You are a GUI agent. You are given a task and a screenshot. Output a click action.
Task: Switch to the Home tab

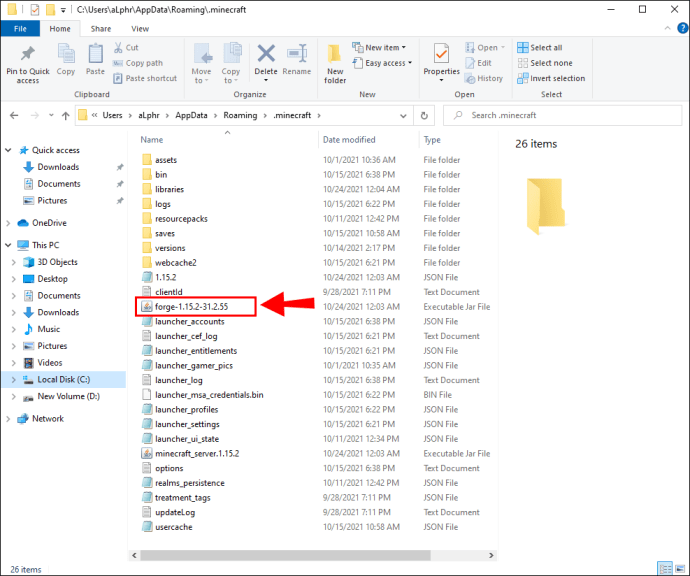pos(60,29)
